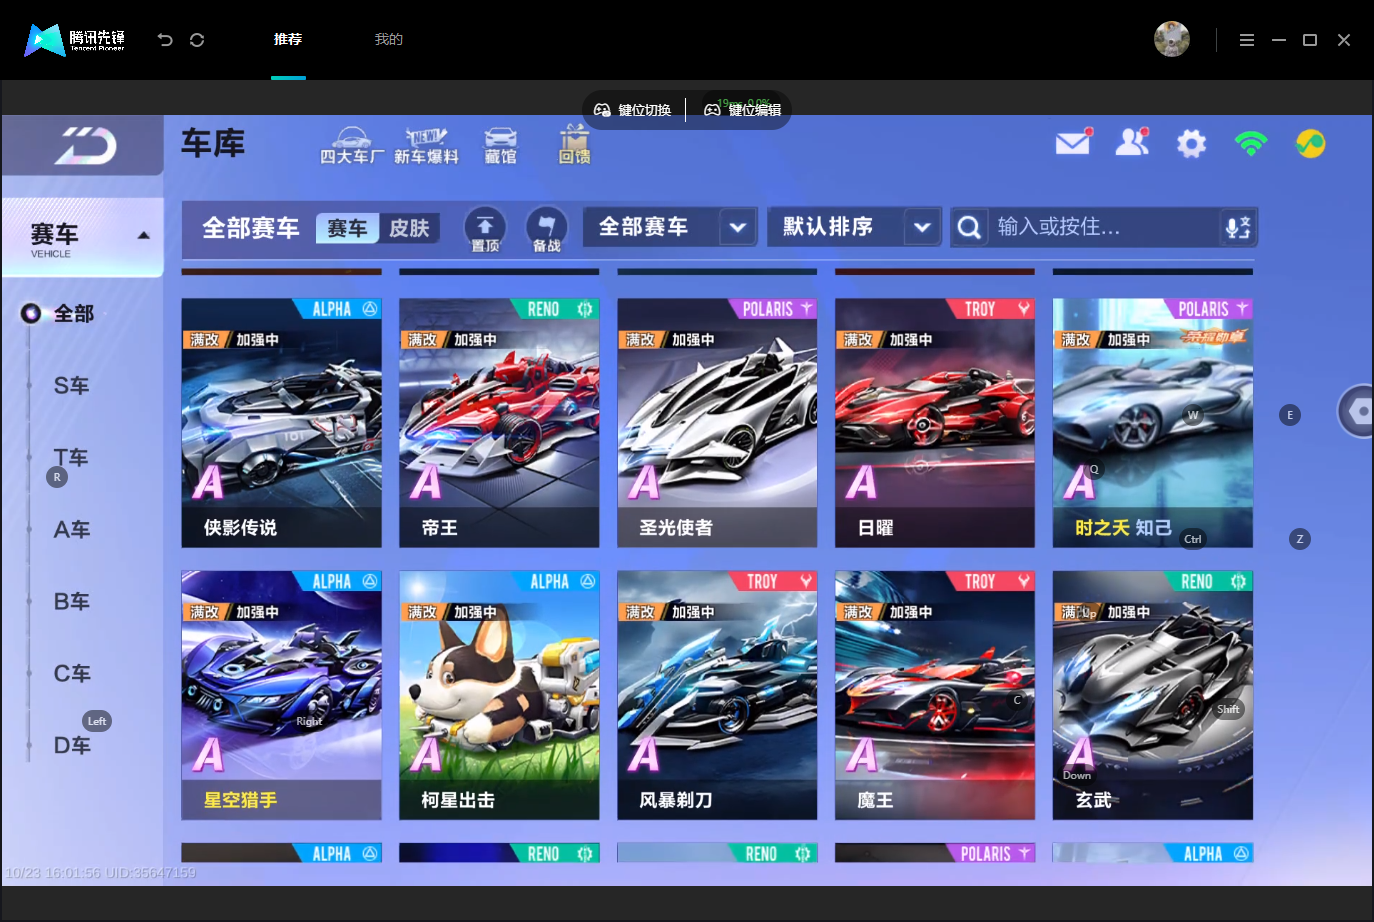Open the 藏馆 collection icon
Viewport: 1374px width, 922px height.
point(501,146)
